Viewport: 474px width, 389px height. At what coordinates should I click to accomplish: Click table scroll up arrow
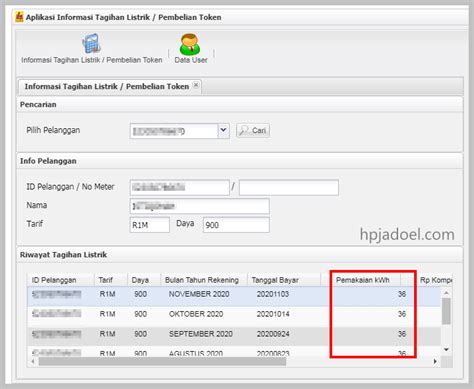point(446,293)
